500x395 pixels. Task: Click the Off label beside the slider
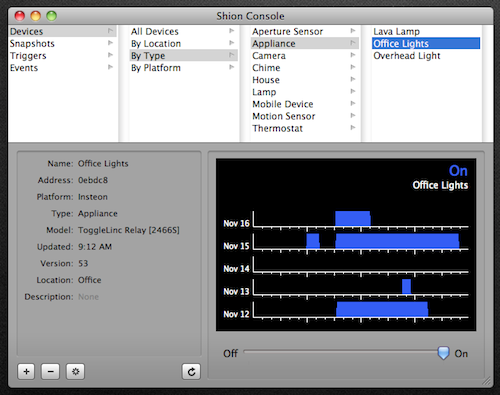230,353
